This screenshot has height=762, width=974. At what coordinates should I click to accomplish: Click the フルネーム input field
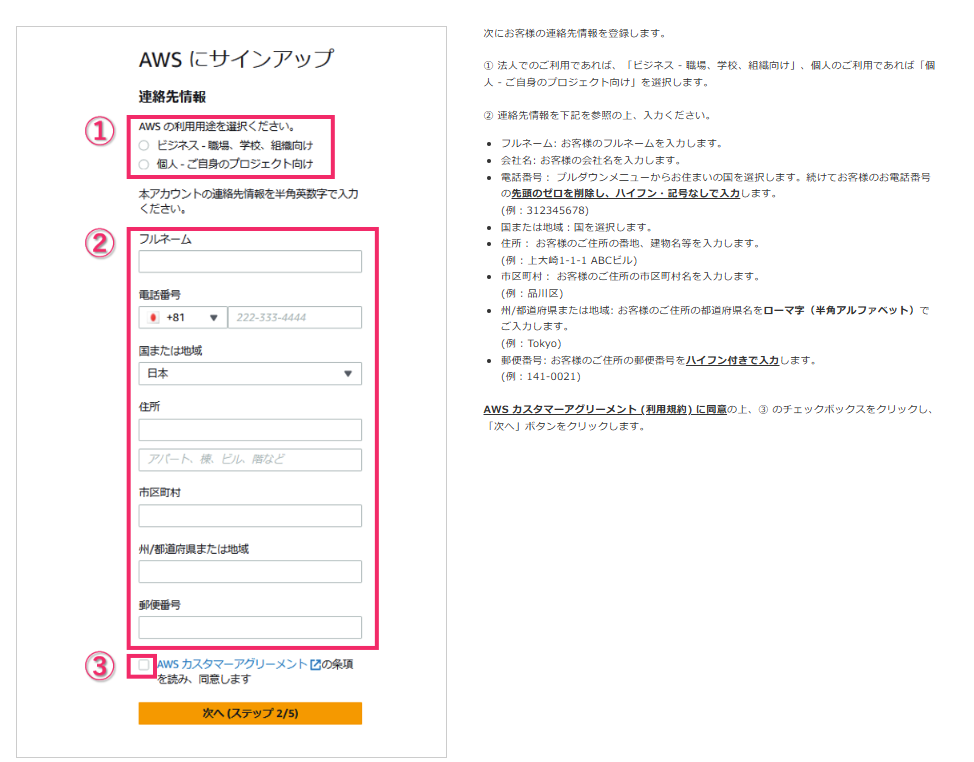click(x=250, y=261)
